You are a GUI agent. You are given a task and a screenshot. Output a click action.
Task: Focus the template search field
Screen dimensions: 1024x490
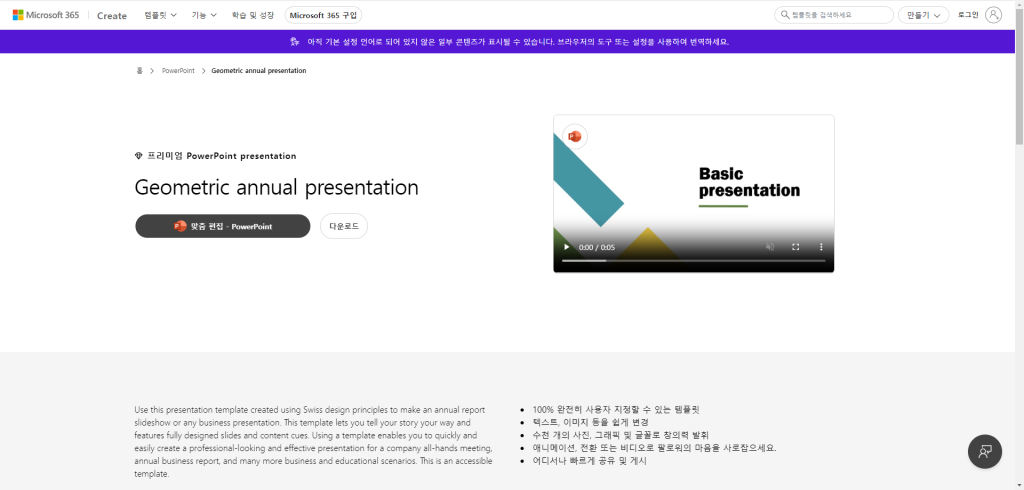[x=833, y=15]
